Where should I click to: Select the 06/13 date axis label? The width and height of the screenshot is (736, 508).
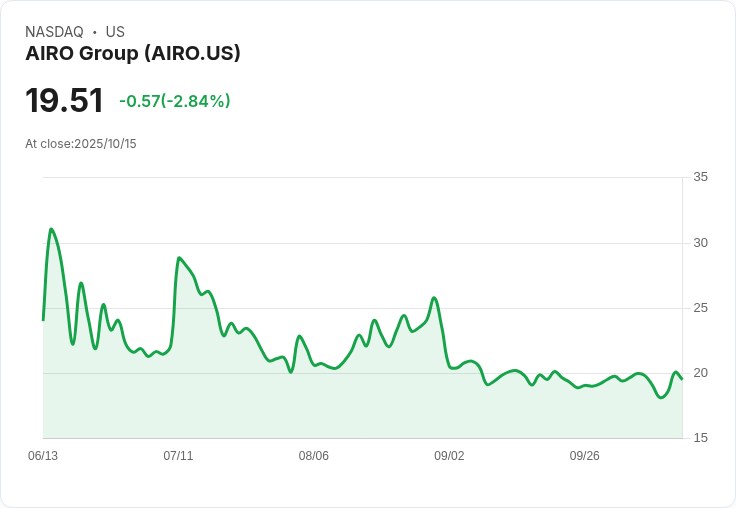[43, 455]
